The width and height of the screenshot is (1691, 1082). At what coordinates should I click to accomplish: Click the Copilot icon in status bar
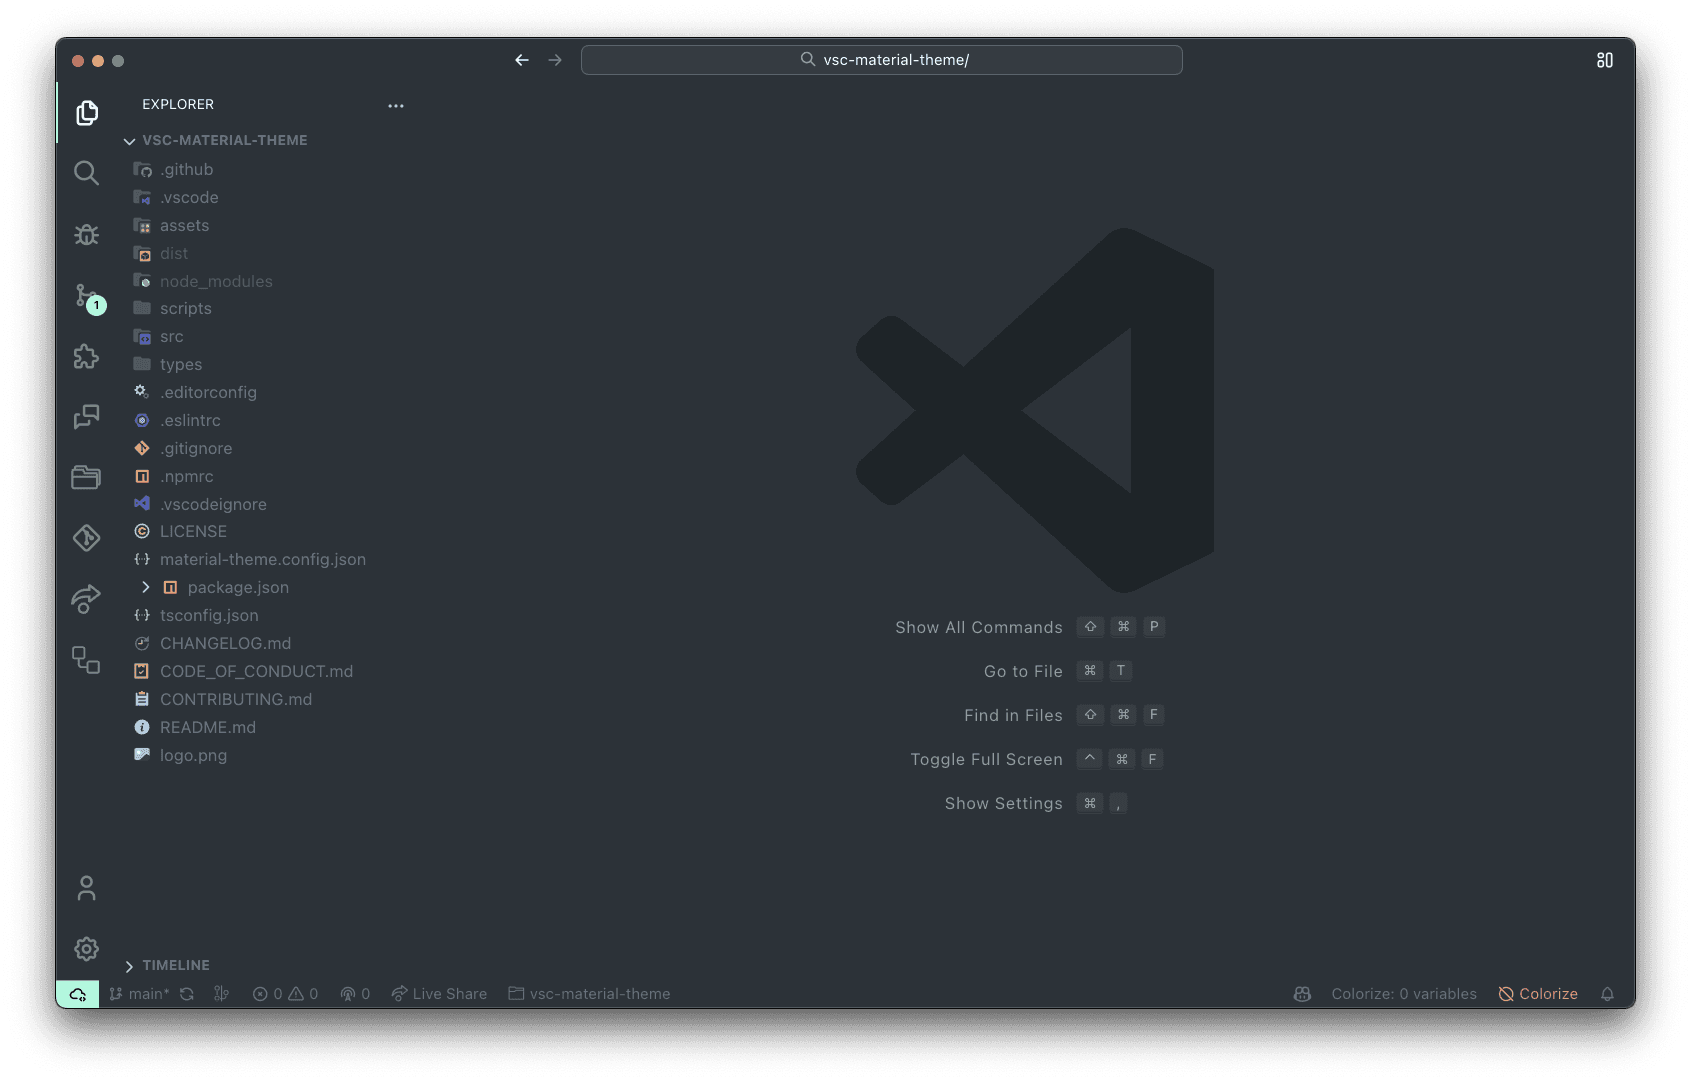(x=1302, y=994)
